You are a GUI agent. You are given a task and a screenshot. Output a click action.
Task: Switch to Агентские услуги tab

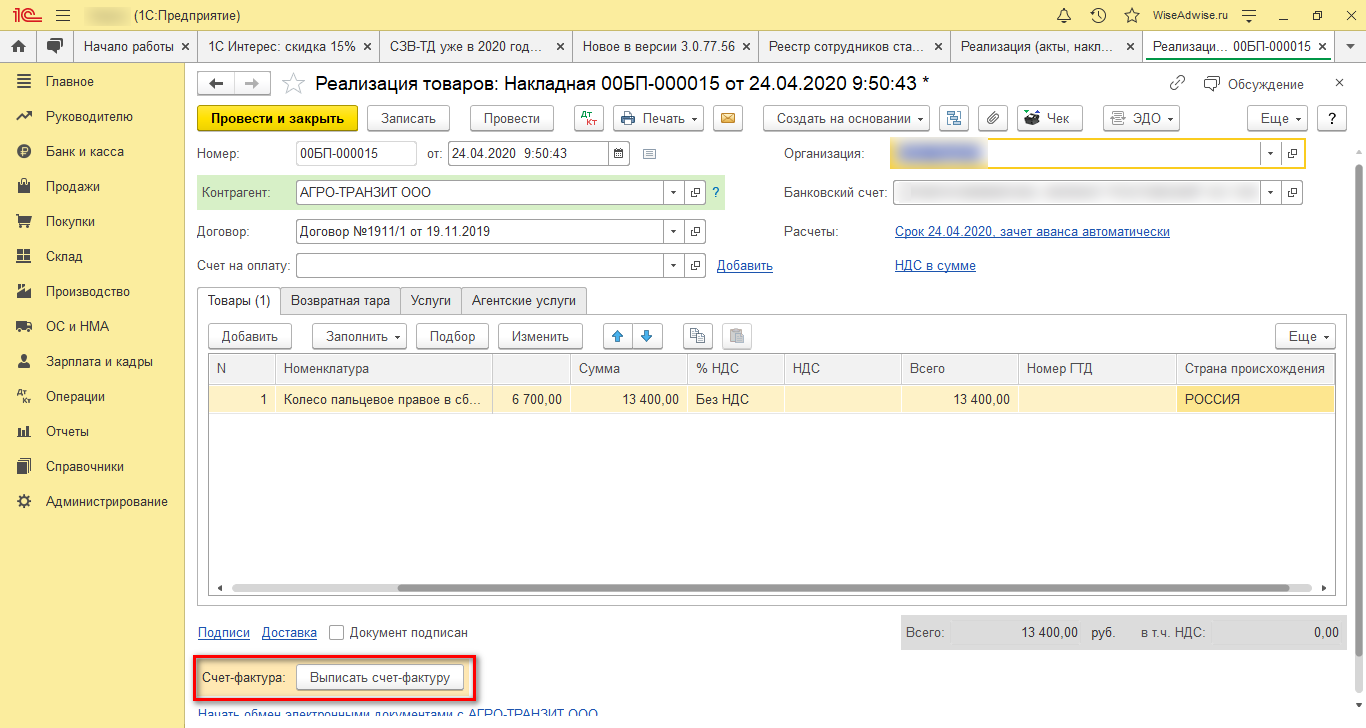click(x=524, y=300)
